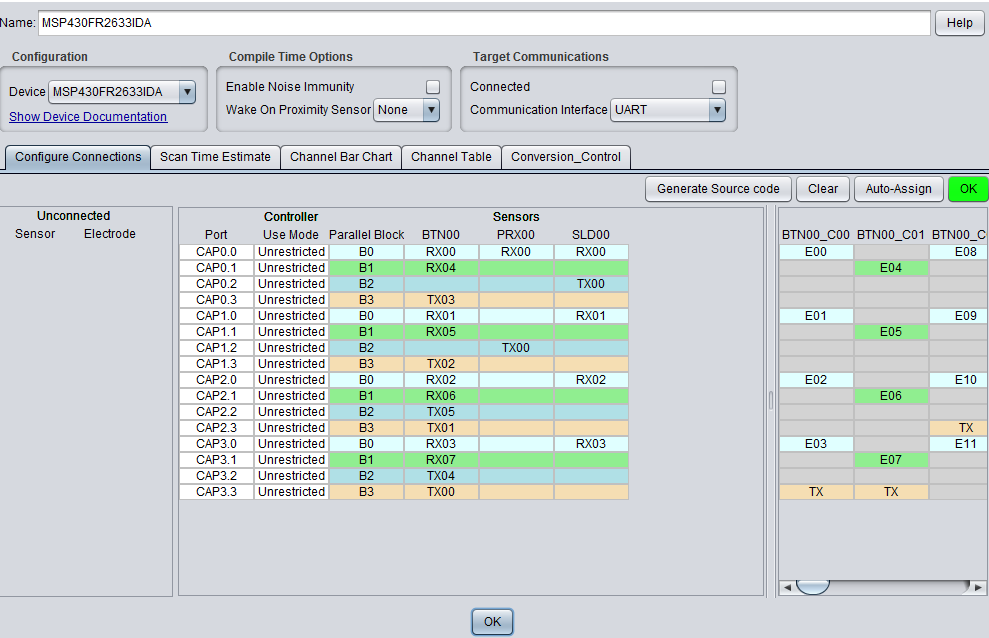Click the E00 cell under BTN00_C00
Image resolution: width=989 pixels, height=638 pixels.
(x=816, y=252)
